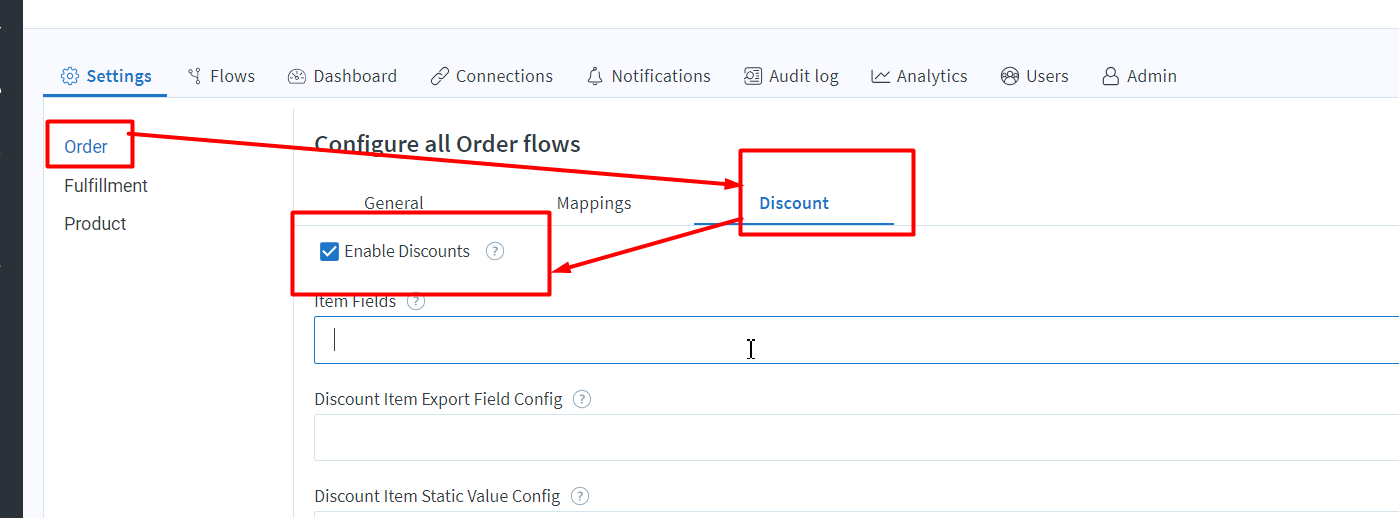Viewport: 1399px width, 518px height.
Task: Show help for Item Fields
Action: [x=416, y=301]
